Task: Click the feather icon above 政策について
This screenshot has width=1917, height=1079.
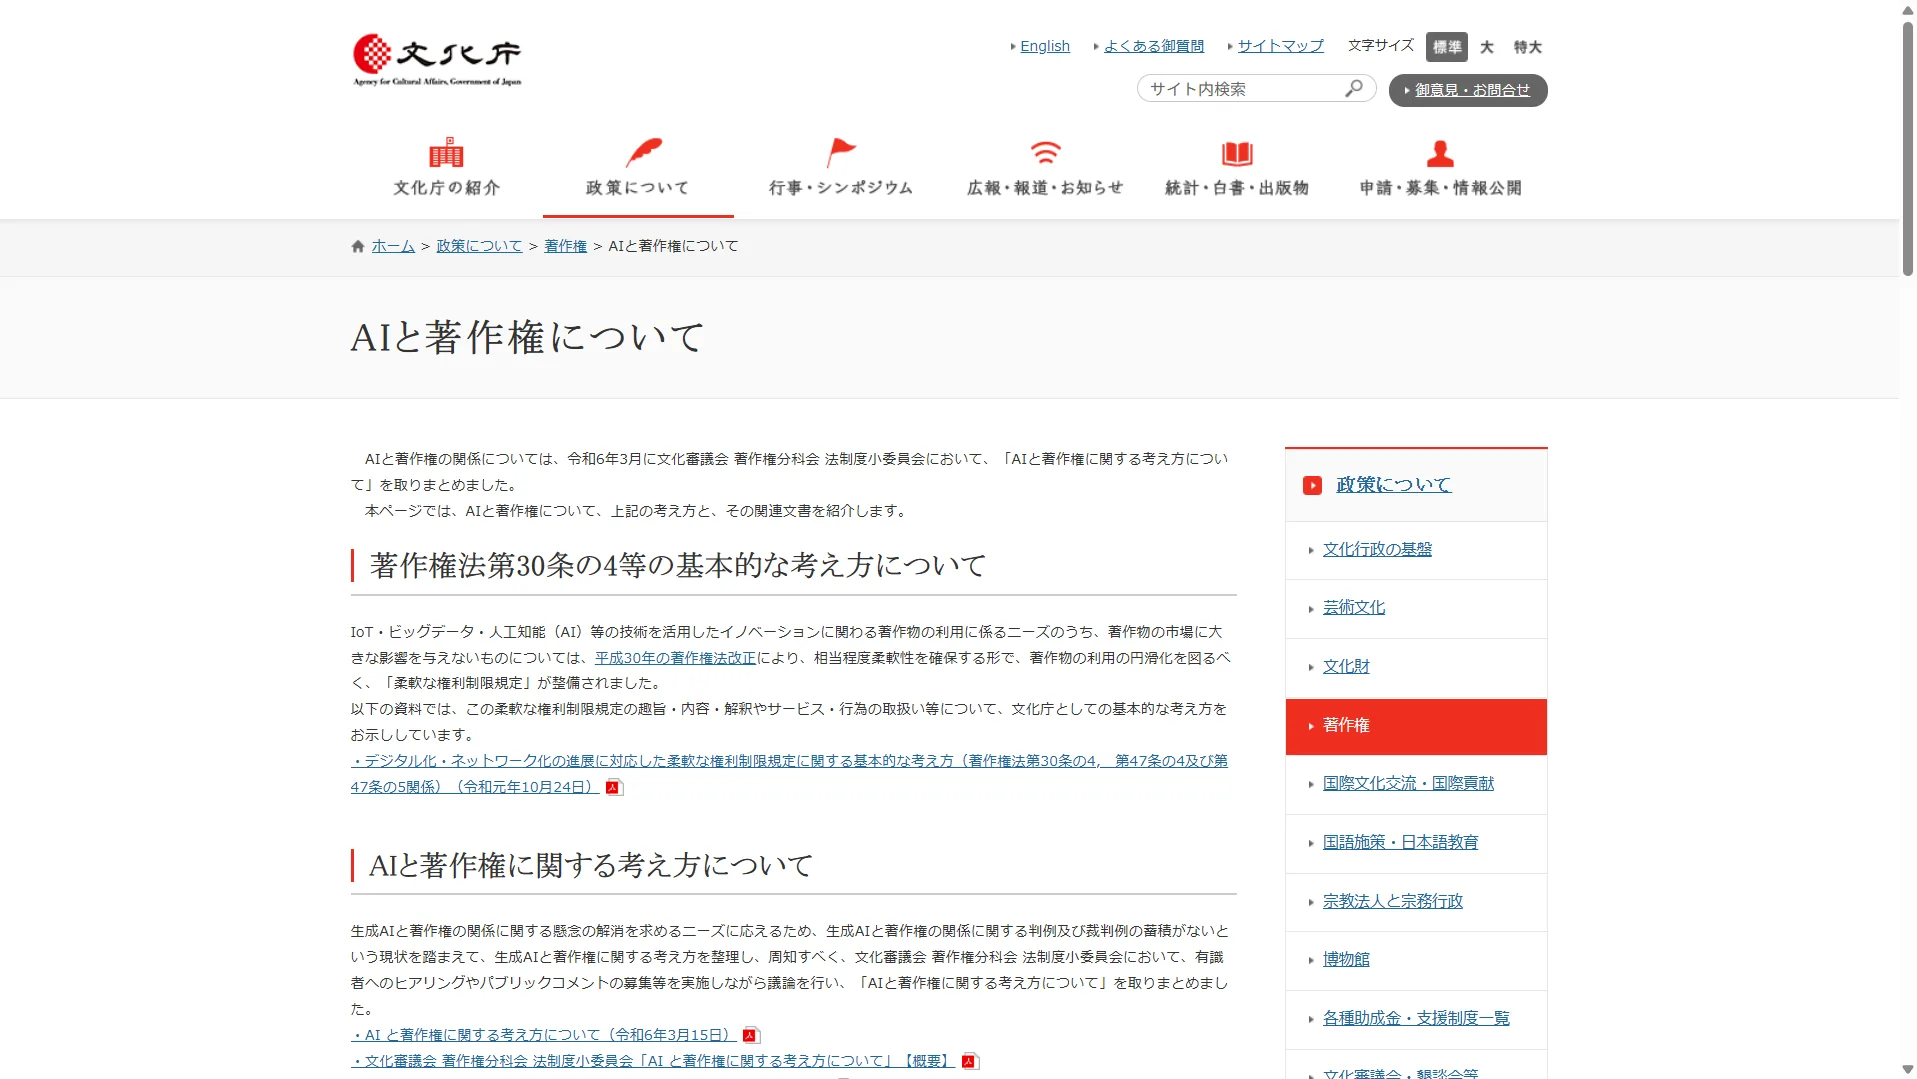Action: click(x=643, y=152)
